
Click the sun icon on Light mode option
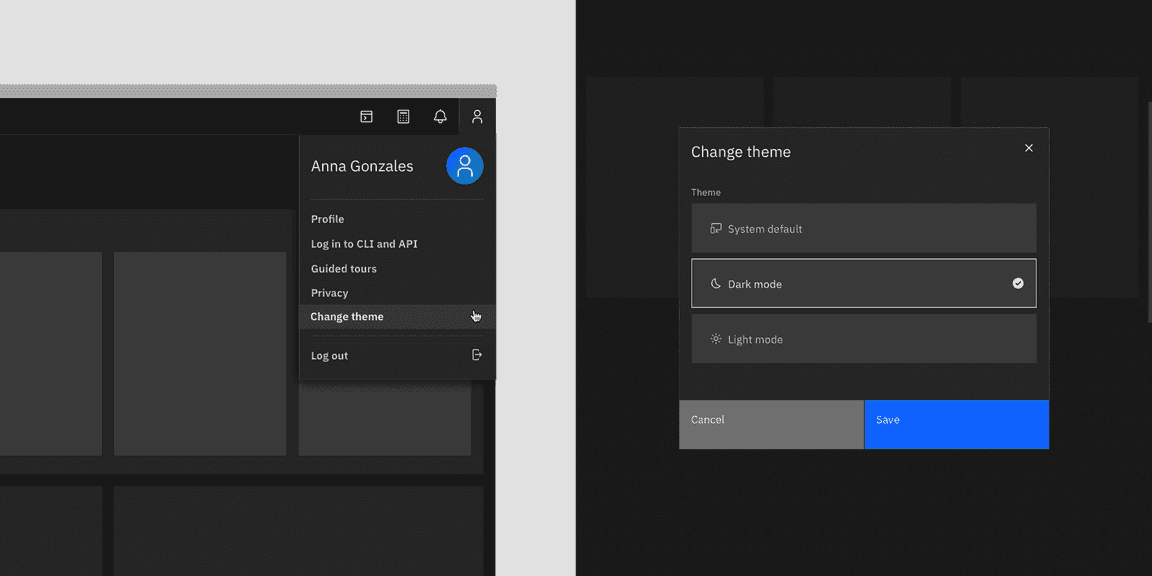click(714, 338)
